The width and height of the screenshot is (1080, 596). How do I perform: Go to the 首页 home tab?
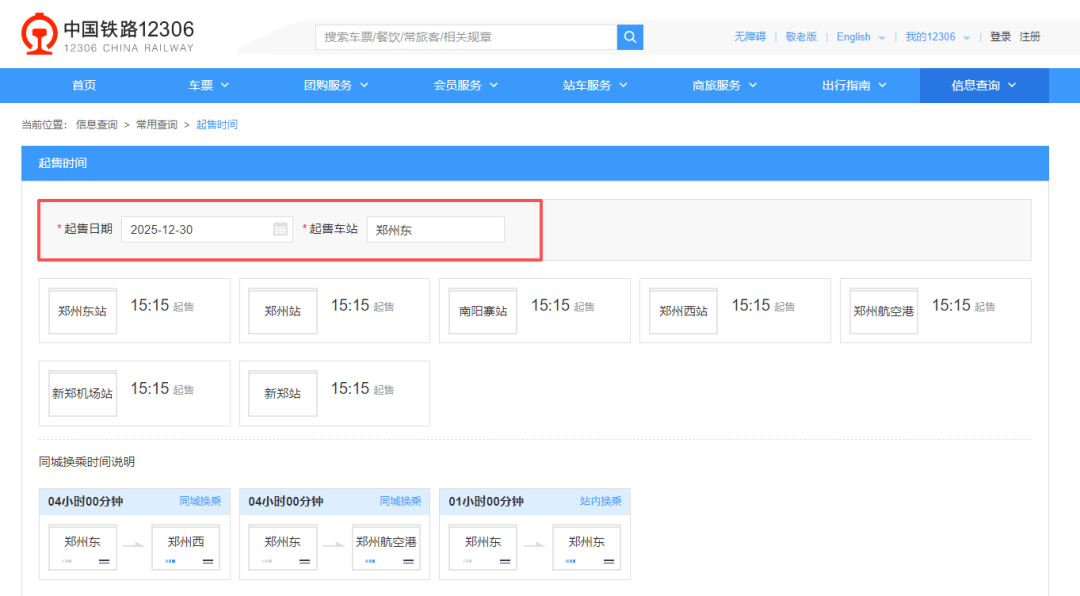(x=84, y=85)
